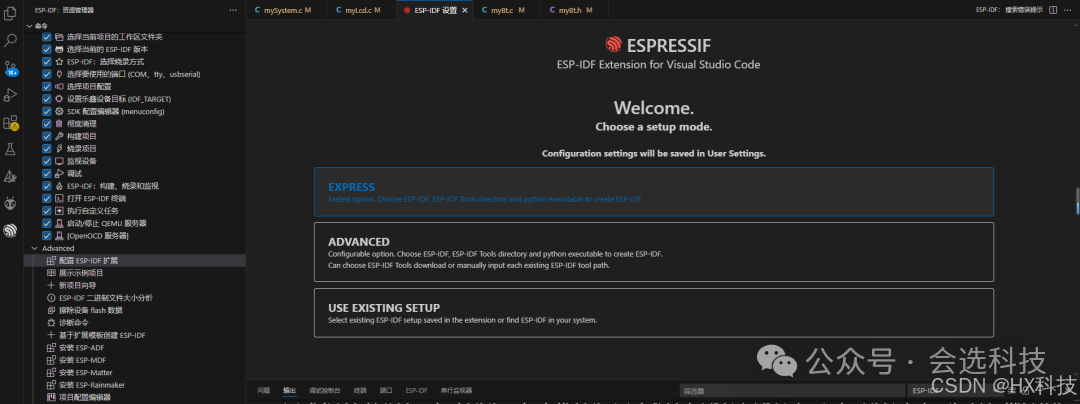Select 展示示例项目 tree item
Viewport: 1080px width, 404px height.
click(x=134, y=273)
